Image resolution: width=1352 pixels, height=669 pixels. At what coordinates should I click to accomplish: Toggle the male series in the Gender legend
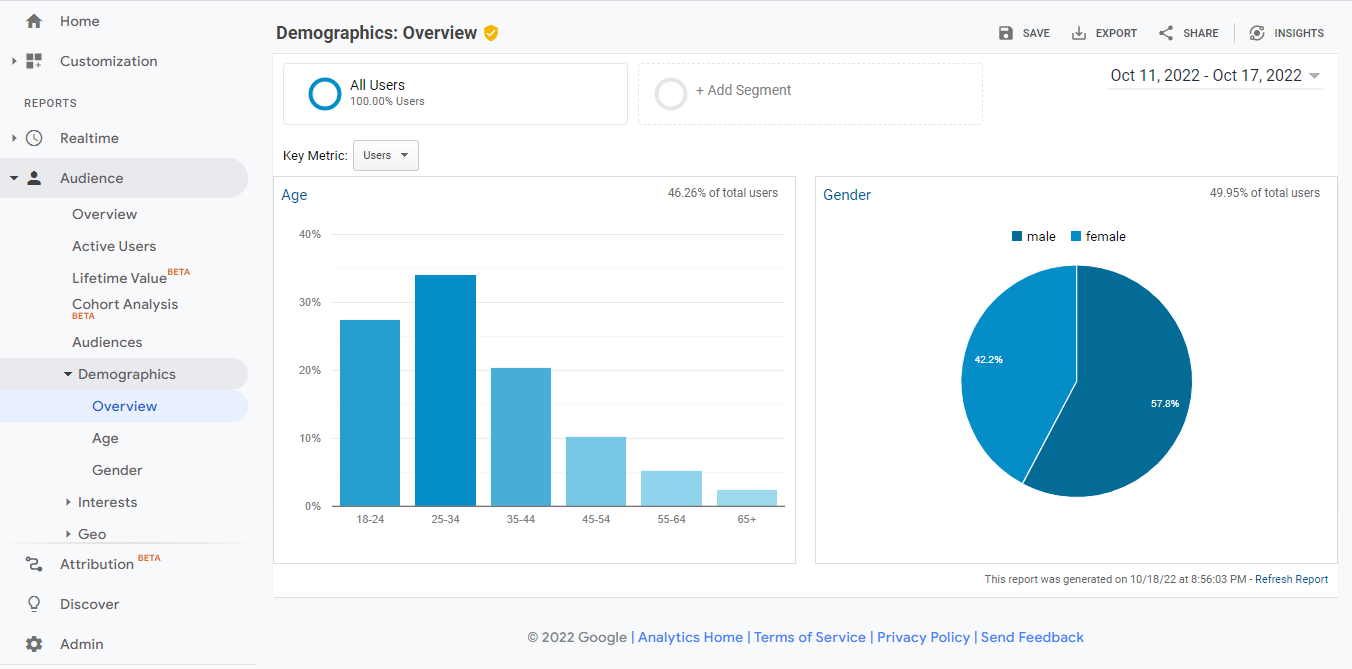tap(1034, 236)
